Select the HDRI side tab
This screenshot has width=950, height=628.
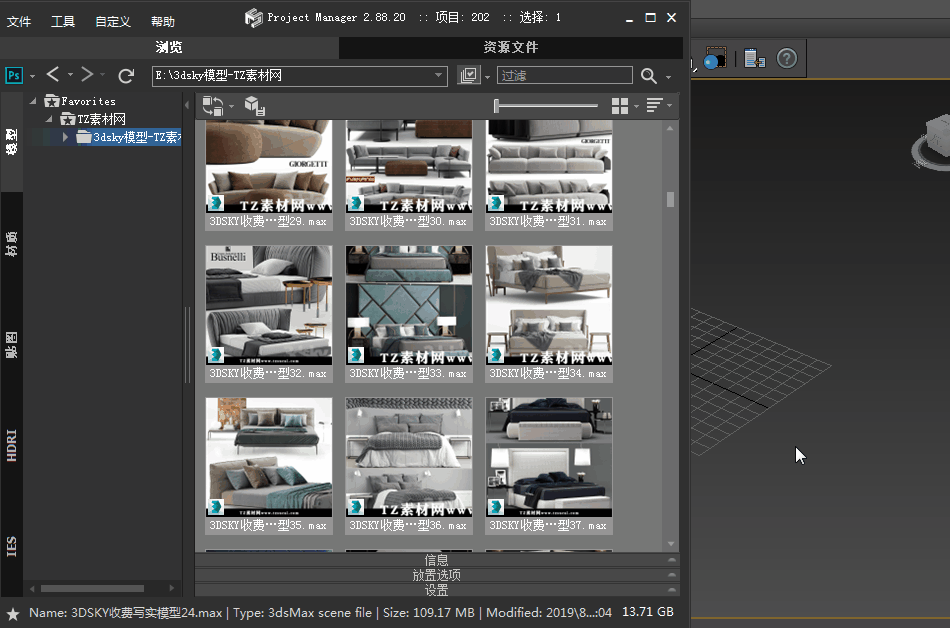[12, 444]
